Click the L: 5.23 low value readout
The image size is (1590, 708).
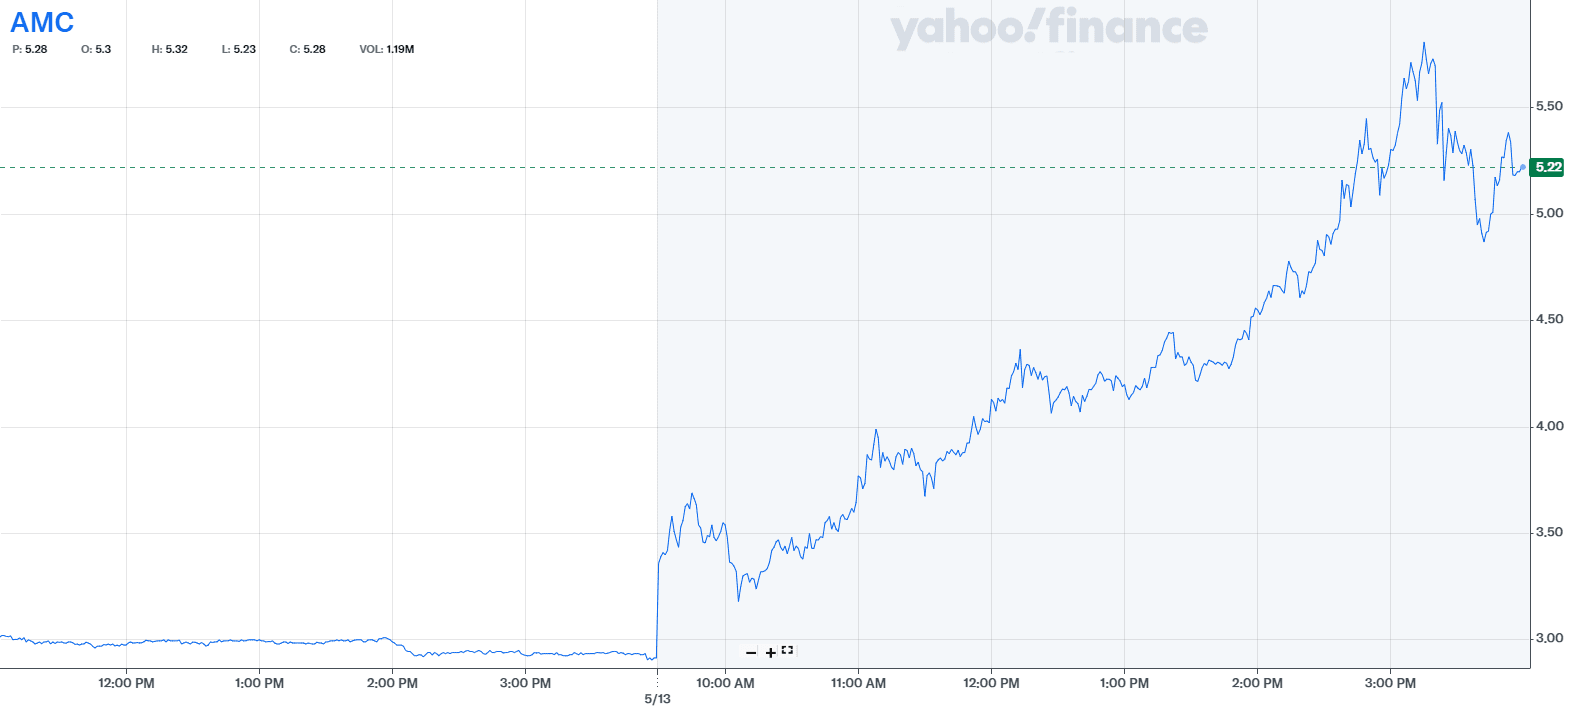point(239,49)
